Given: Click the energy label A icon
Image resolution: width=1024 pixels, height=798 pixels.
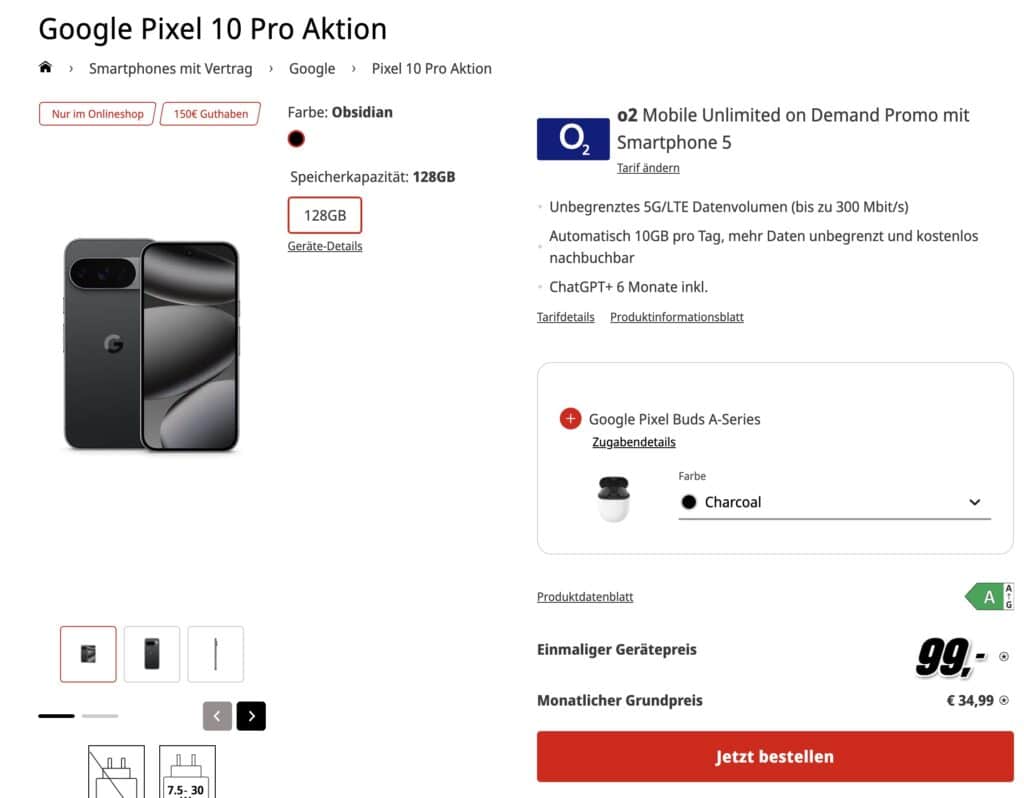Looking at the screenshot, I should [989, 597].
